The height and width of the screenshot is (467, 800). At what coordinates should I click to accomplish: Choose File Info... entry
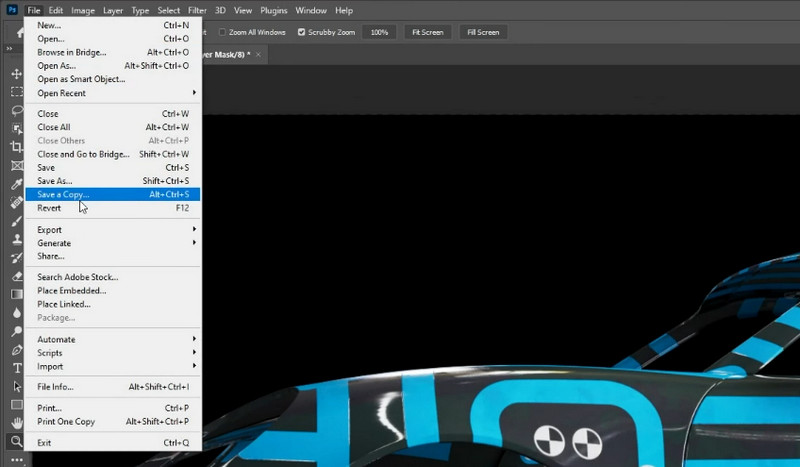(x=113, y=387)
